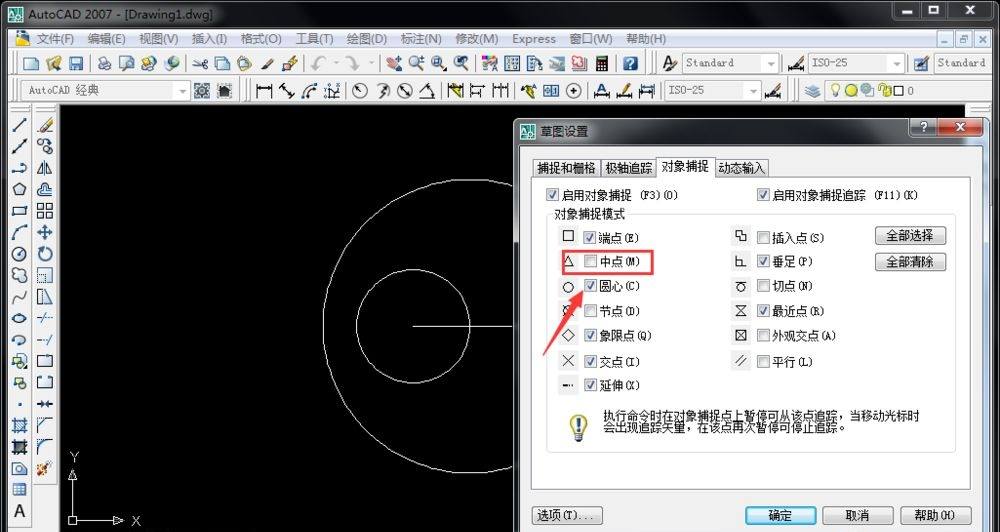Screen dimensions: 1000x532
Task: Expand the Redo history dropdown arrow
Action: 371,63
